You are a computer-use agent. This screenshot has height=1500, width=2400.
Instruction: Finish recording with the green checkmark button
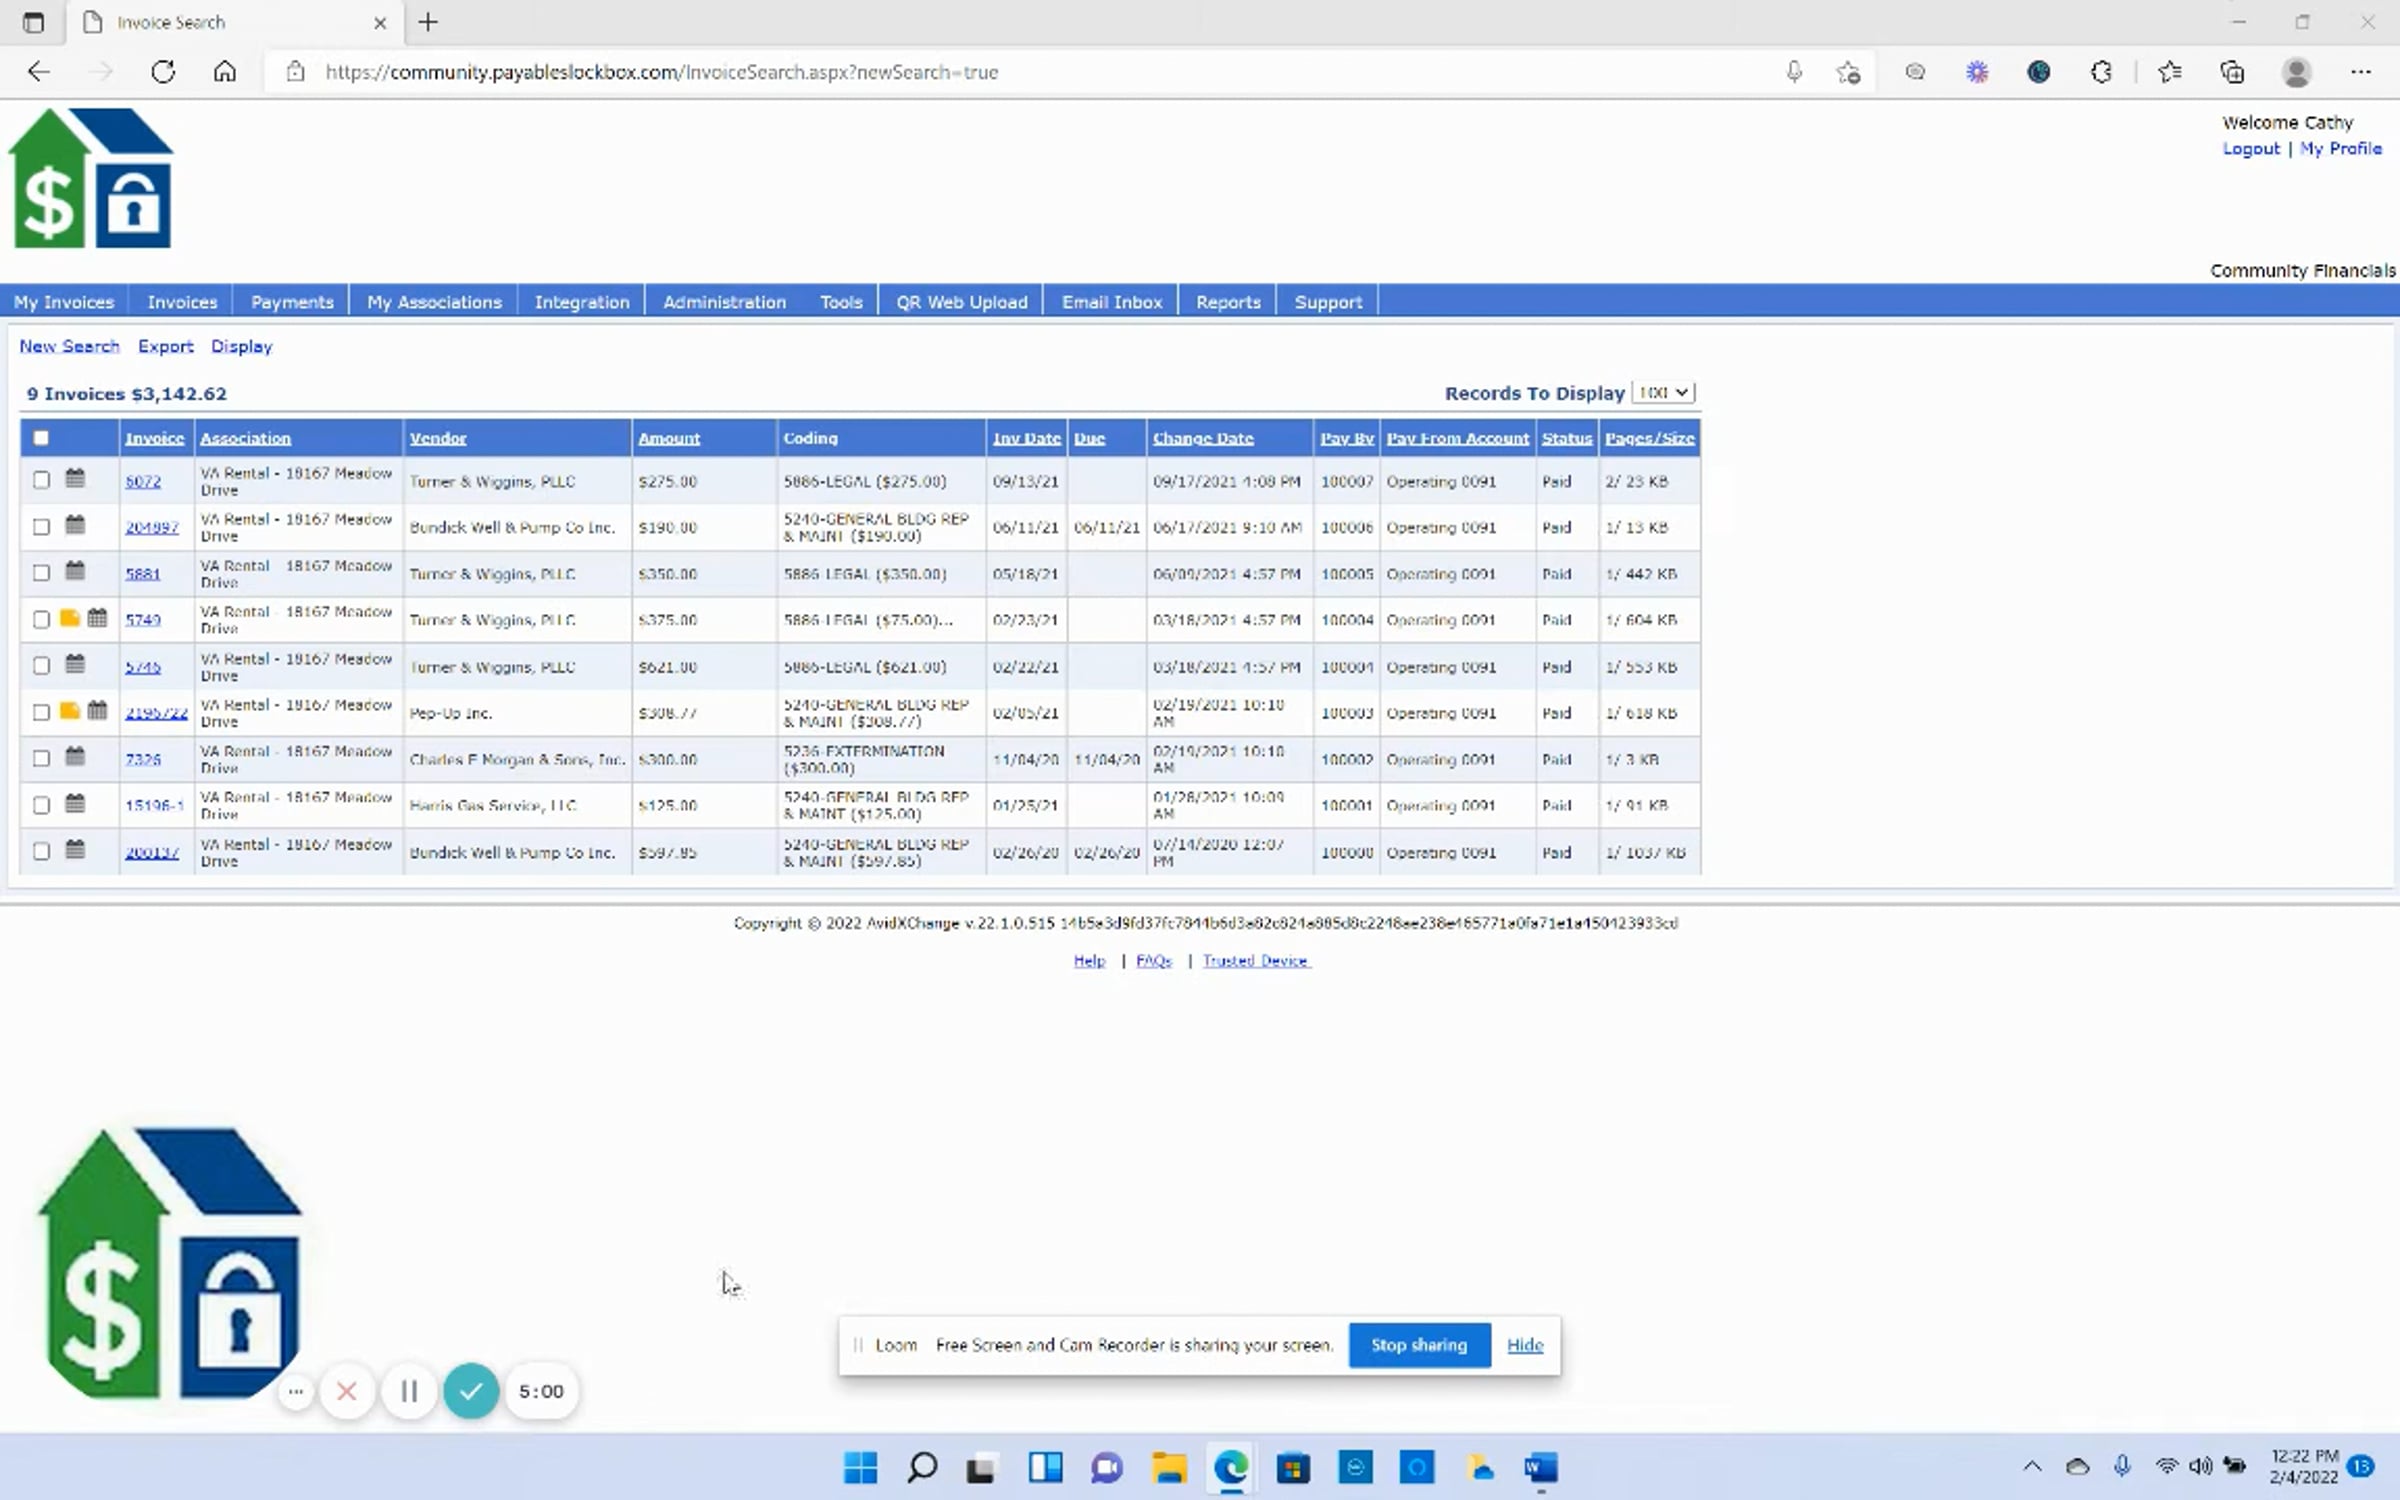click(471, 1391)
